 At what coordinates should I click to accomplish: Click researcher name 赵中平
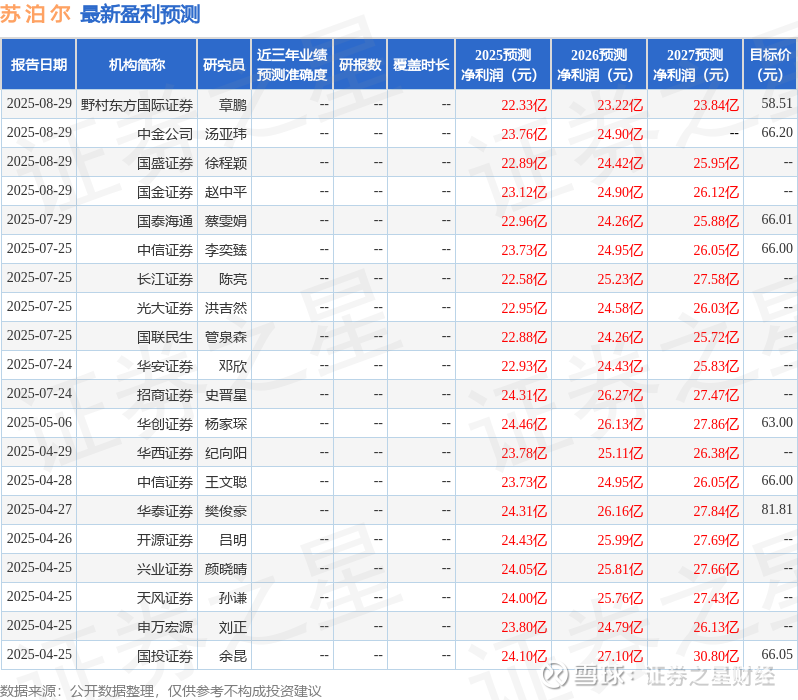pyautogui.click(x=225, y=192)
